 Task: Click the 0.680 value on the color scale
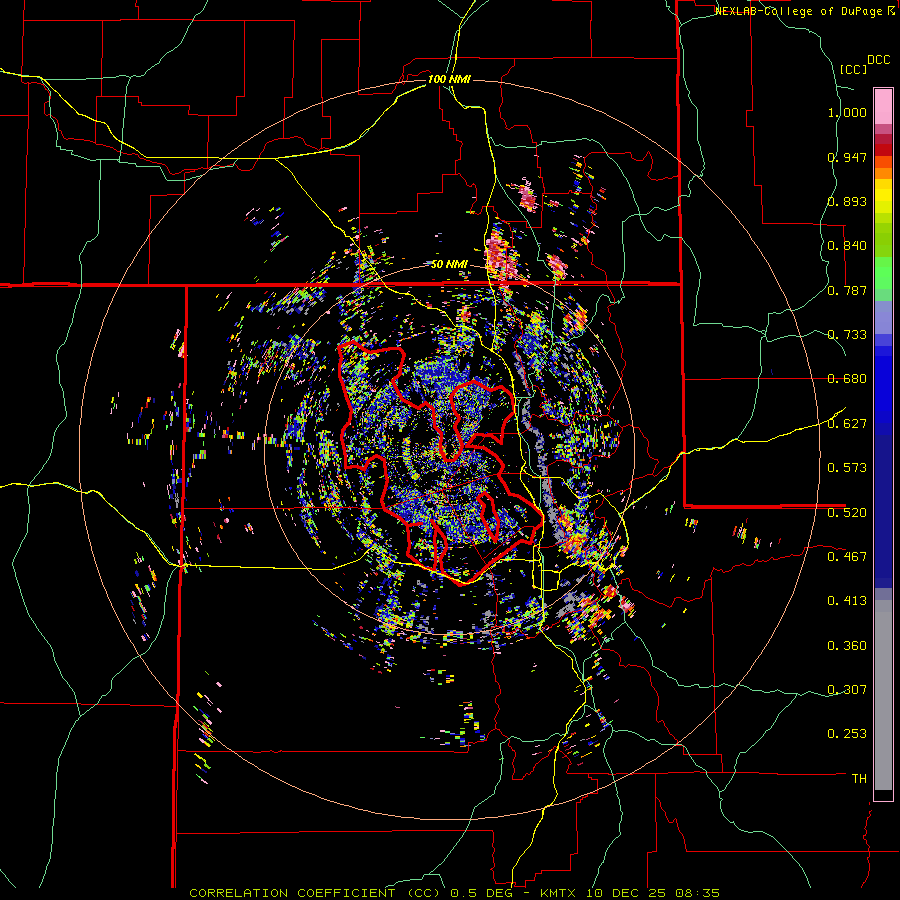click(x=847, y=379)
